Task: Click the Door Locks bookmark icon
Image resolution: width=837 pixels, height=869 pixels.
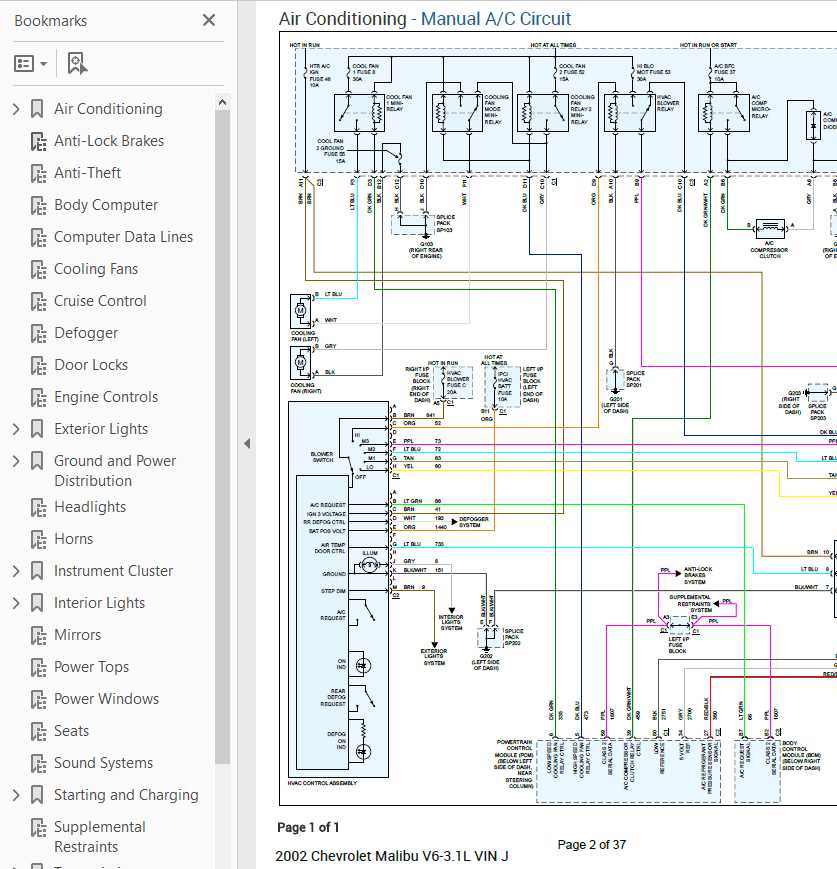Action: [x=38, y=366]
